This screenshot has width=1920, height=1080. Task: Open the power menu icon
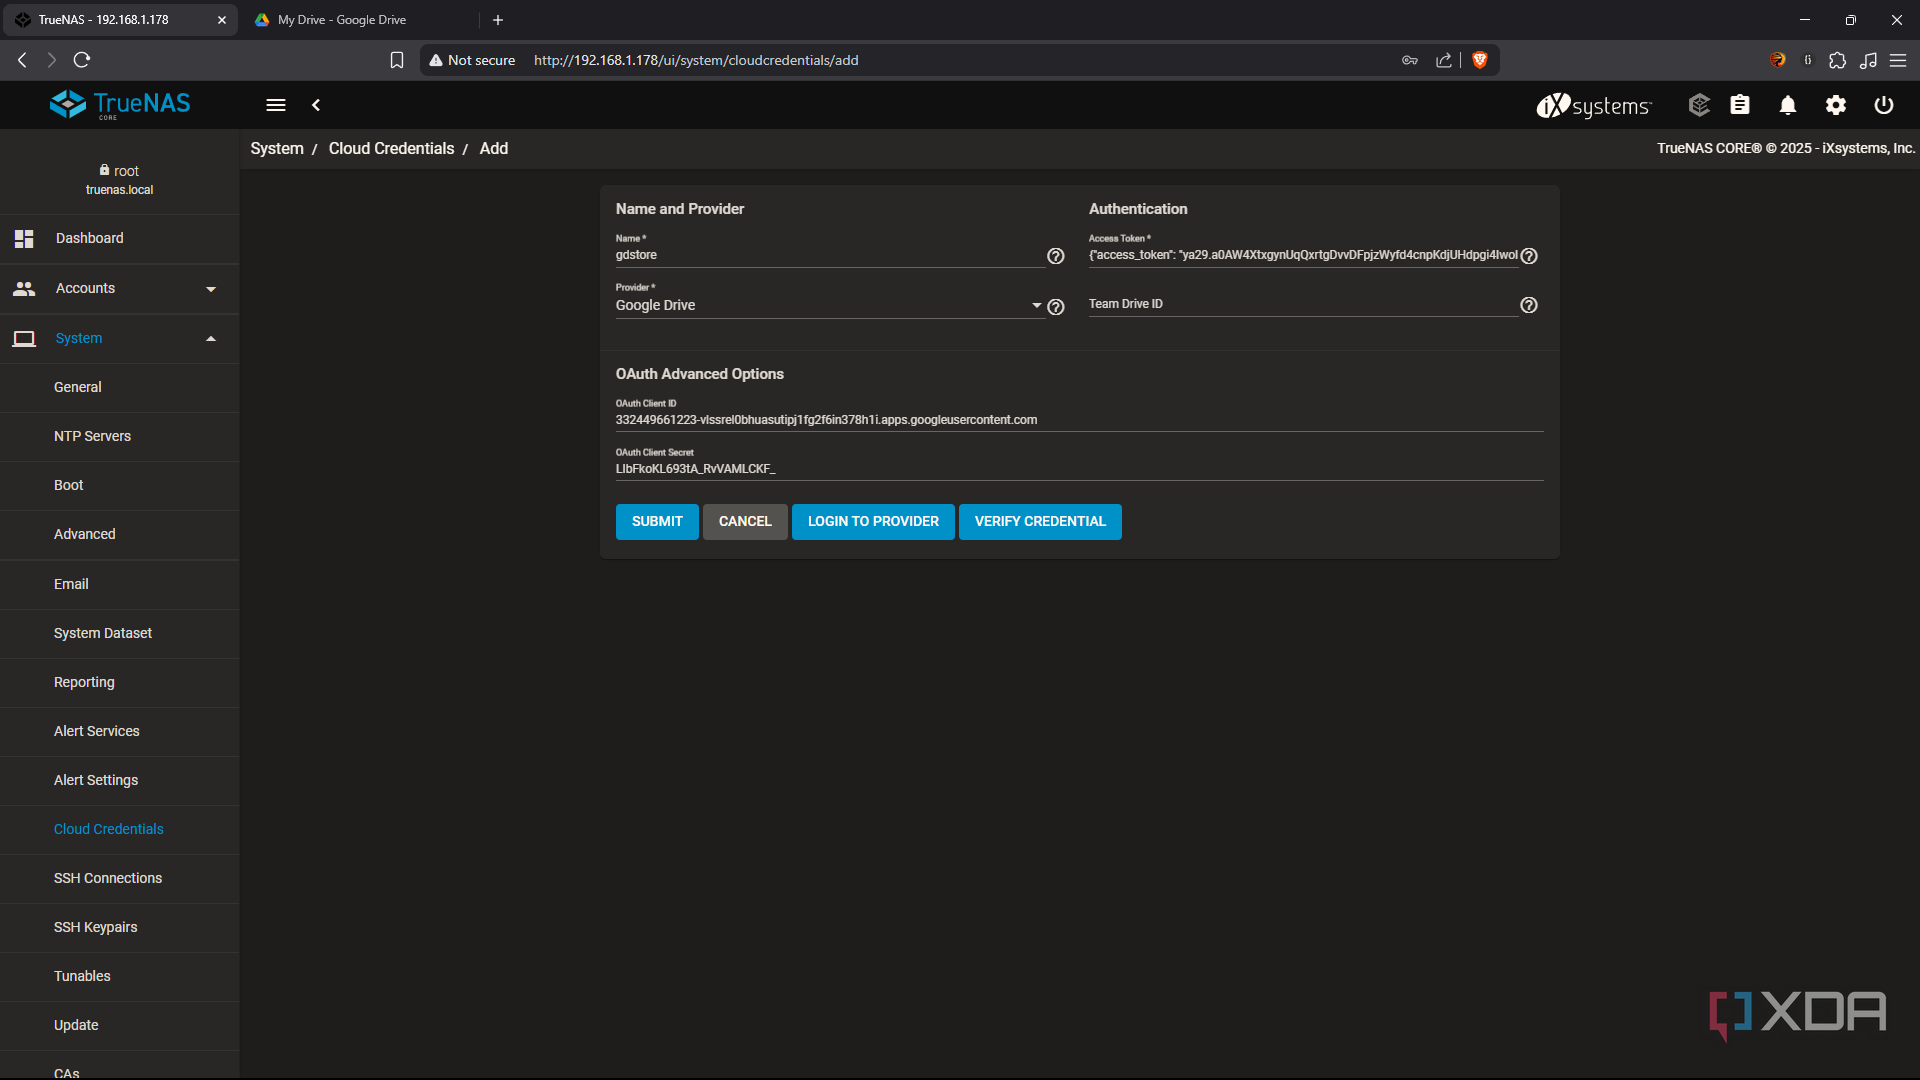point(1884,105)
